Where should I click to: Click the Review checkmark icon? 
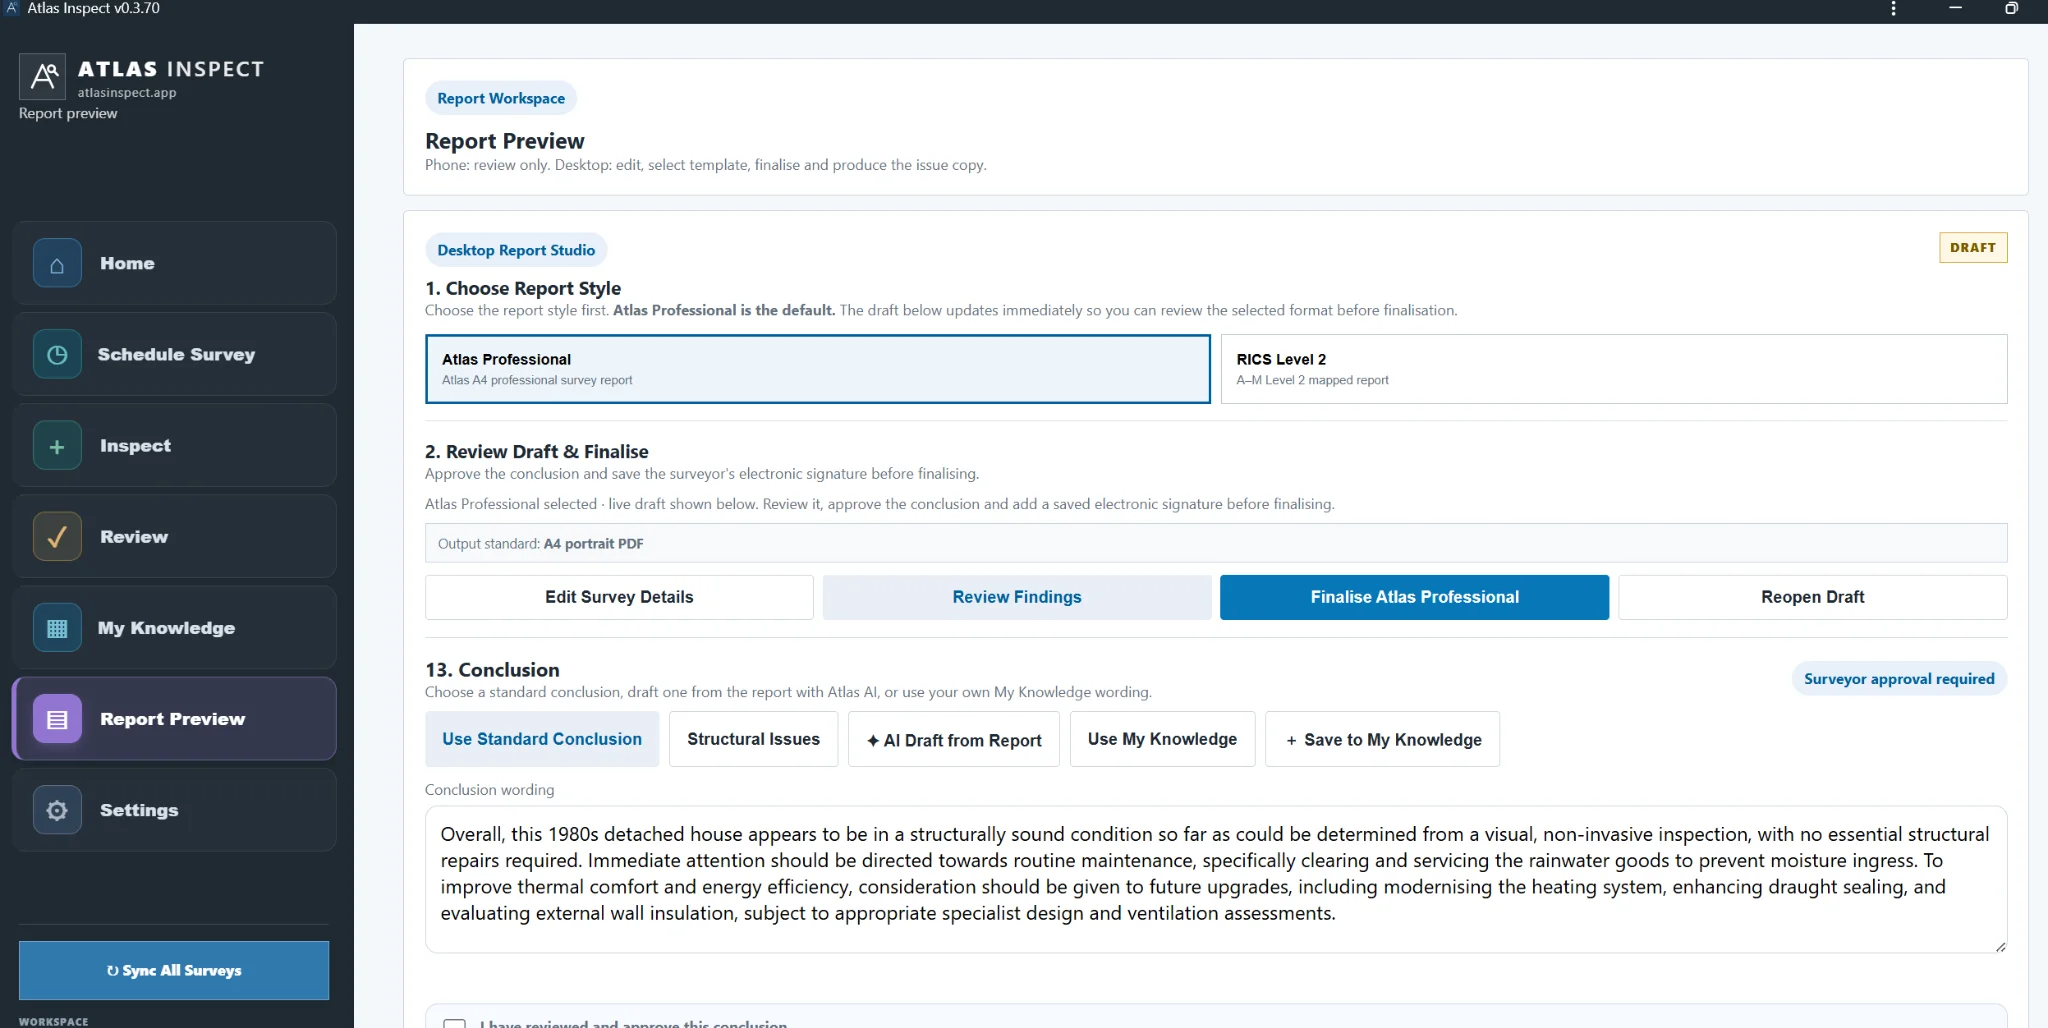pos(57,537)
